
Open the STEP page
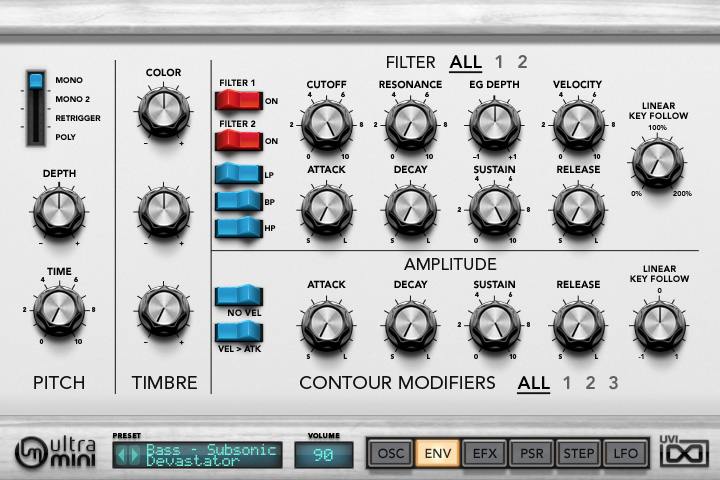click(578, 454)
